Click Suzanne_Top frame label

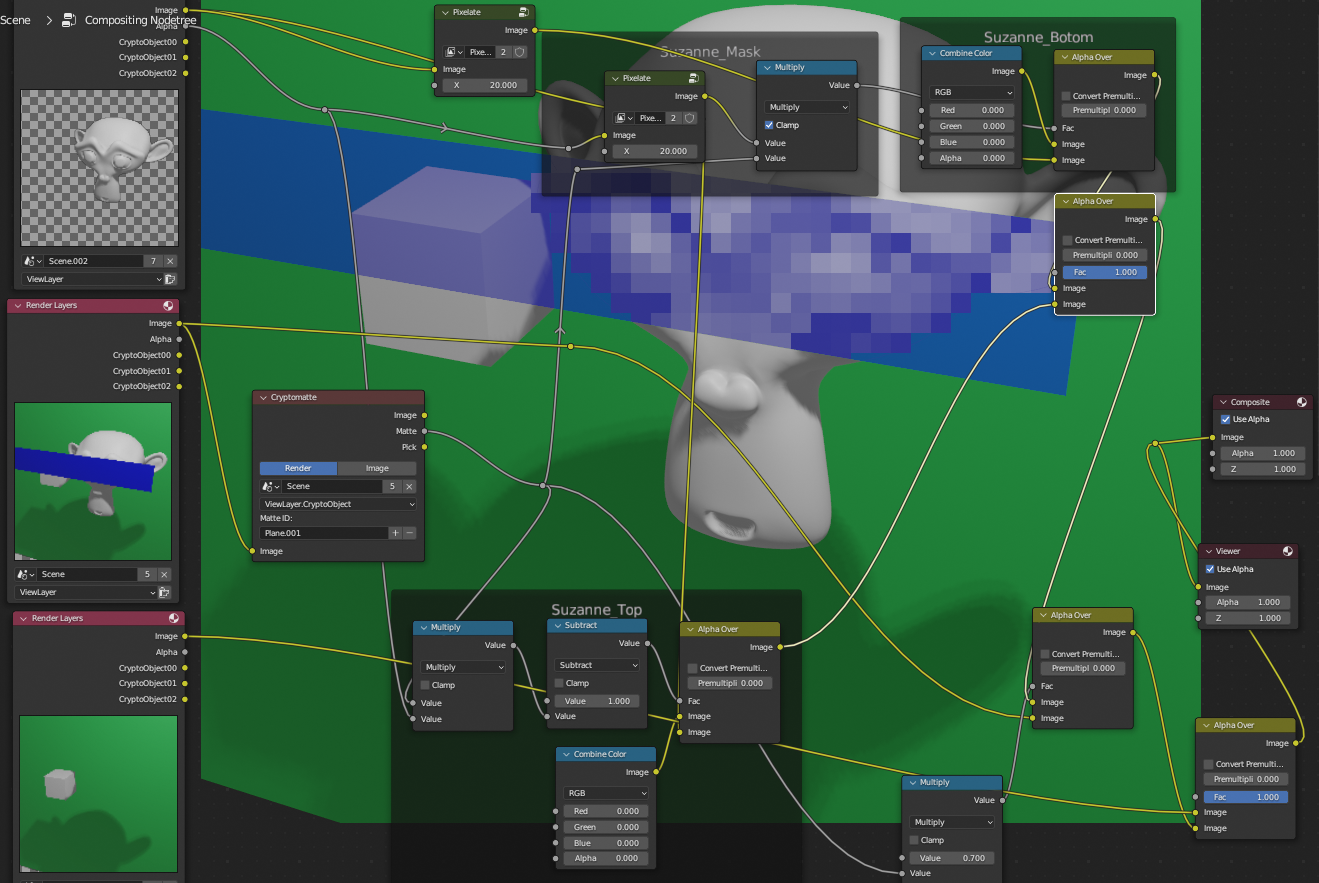(597, 609)
